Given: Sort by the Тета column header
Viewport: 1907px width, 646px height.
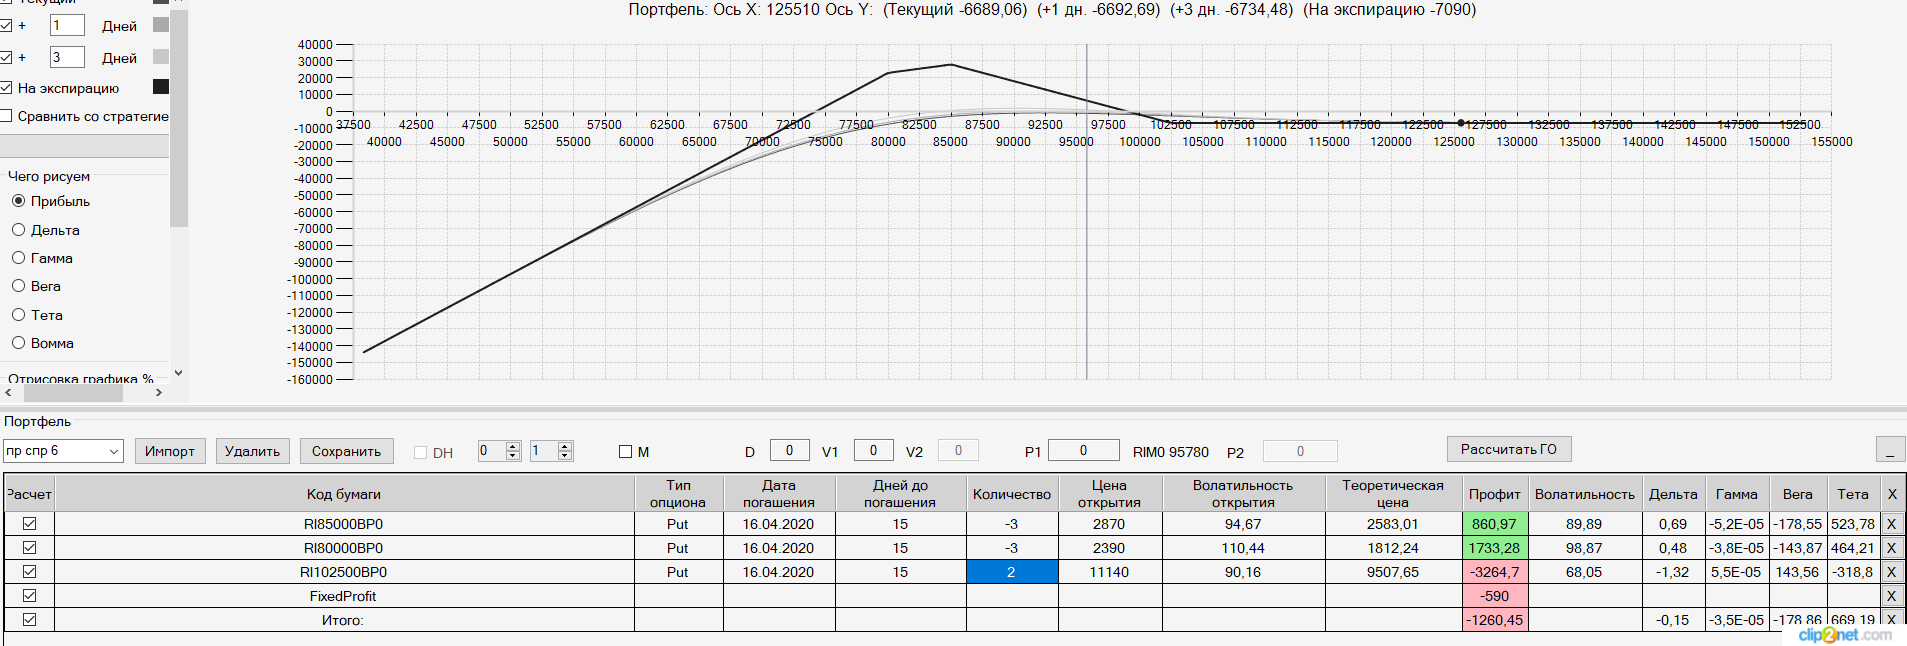Looking at the screenshot, I should click(1853, 494).
